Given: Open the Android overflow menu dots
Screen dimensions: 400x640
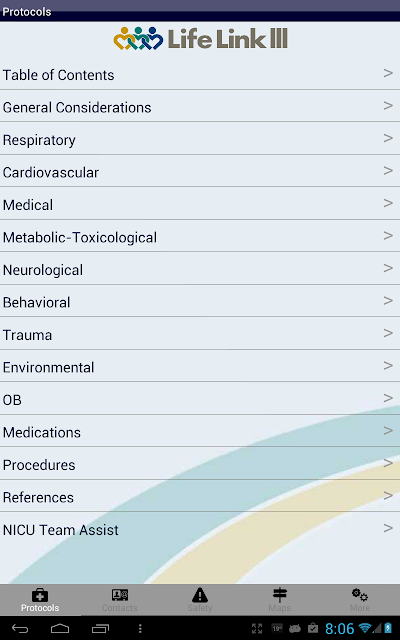Looking at the screenshot, I should 140,629.
